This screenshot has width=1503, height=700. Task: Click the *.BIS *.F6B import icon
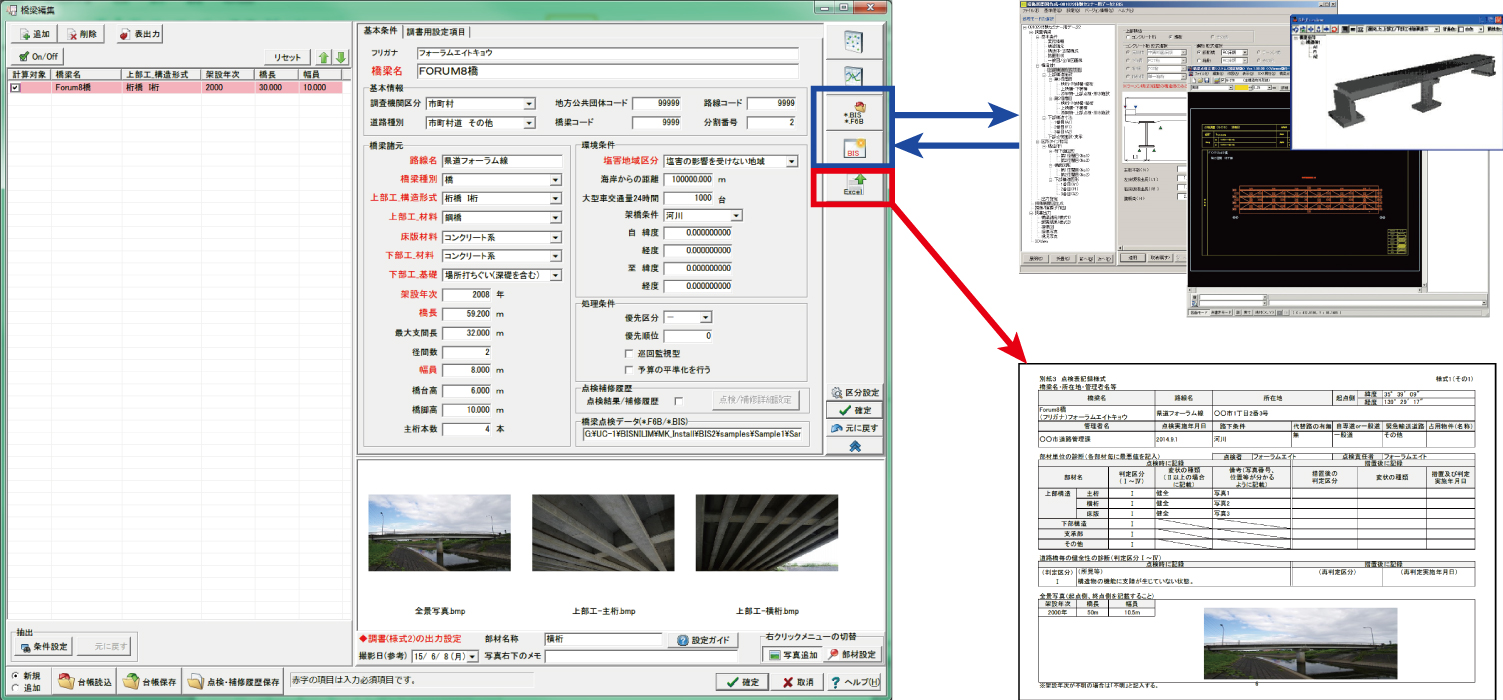(853, 114)
